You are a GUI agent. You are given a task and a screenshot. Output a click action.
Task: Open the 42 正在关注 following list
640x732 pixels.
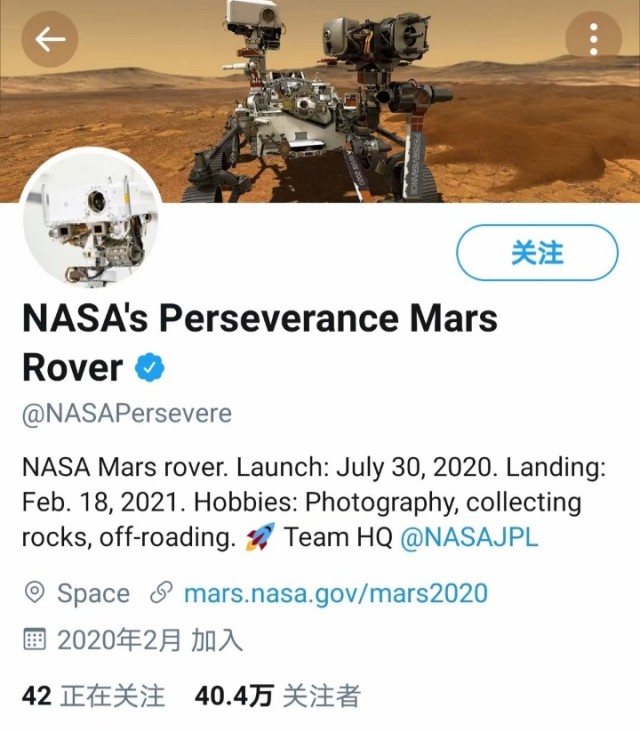[93, 696]
